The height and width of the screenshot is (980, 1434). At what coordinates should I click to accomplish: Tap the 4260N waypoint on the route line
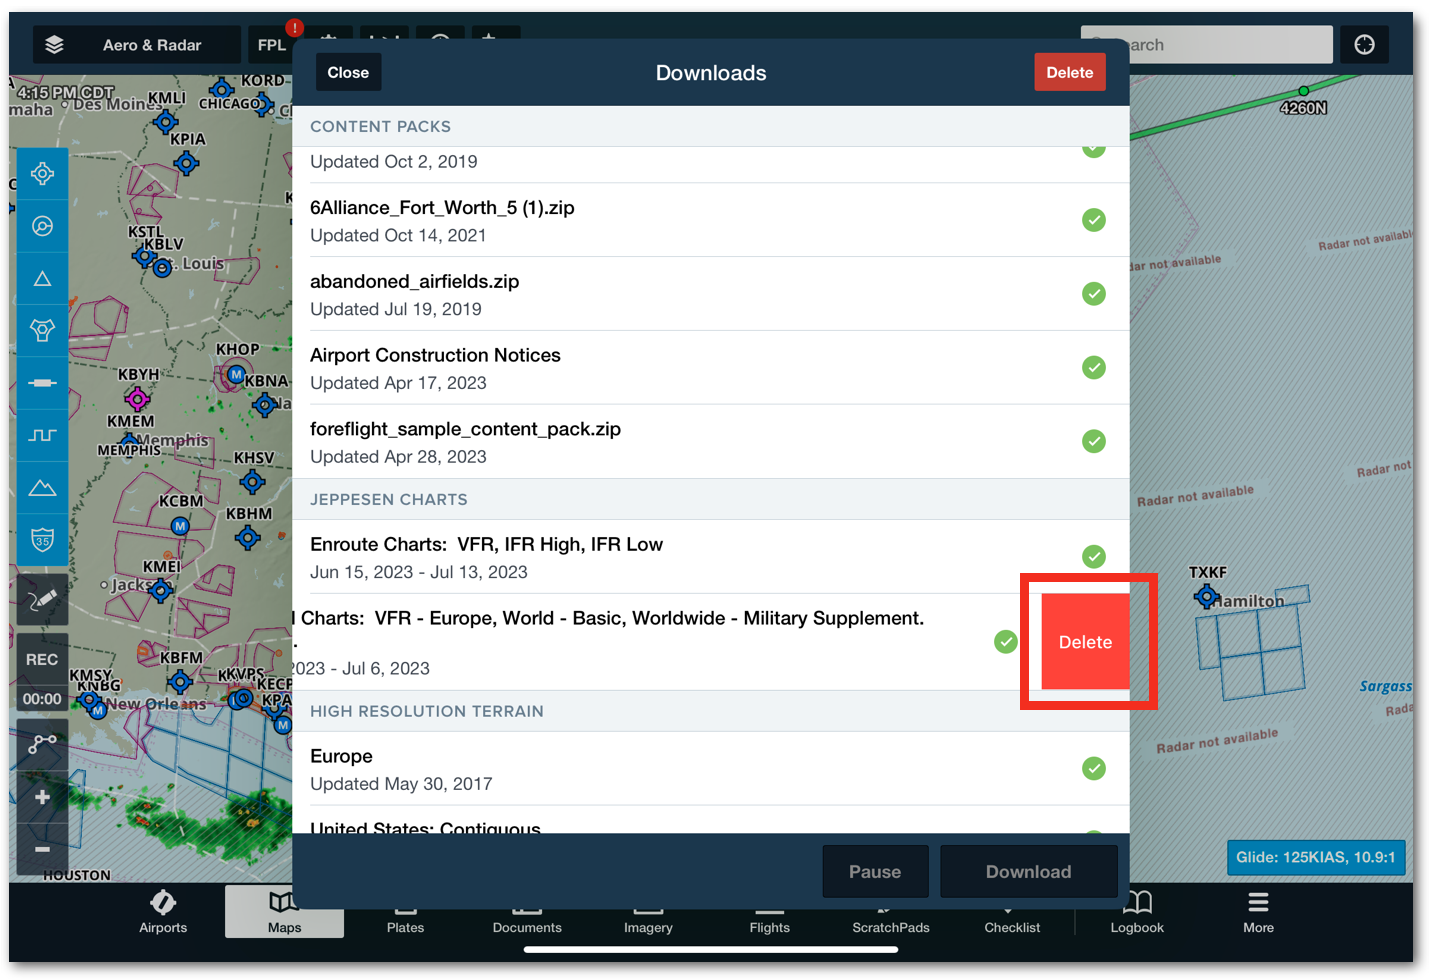[1304, 91]
